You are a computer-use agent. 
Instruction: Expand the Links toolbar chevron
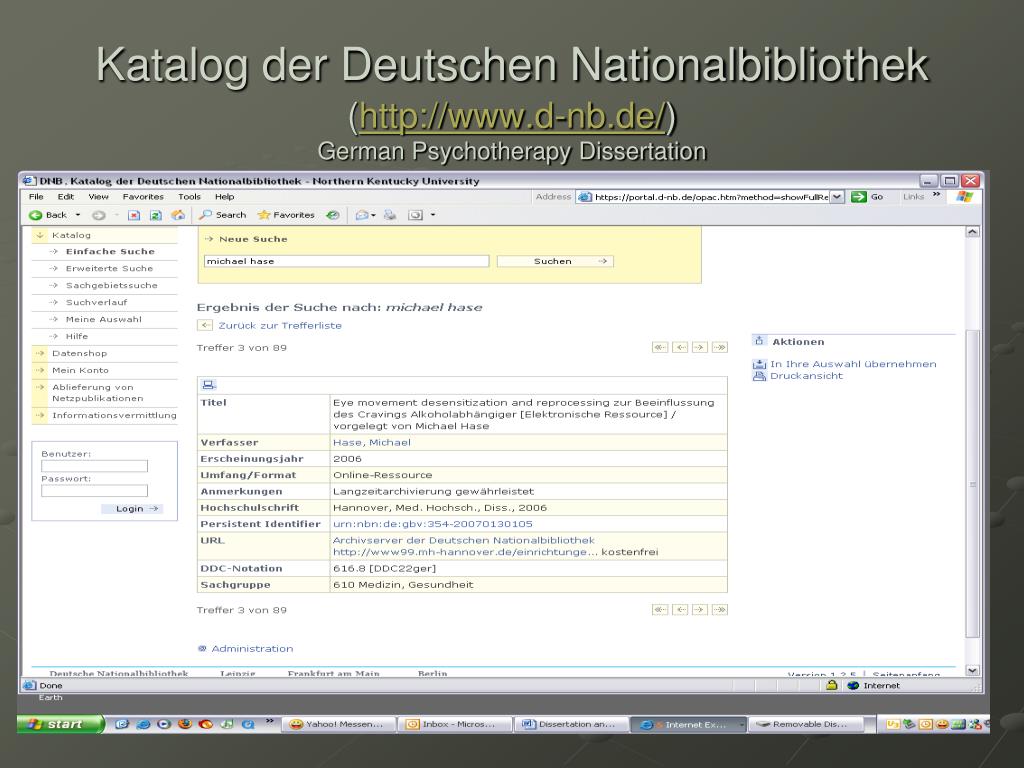936,195
